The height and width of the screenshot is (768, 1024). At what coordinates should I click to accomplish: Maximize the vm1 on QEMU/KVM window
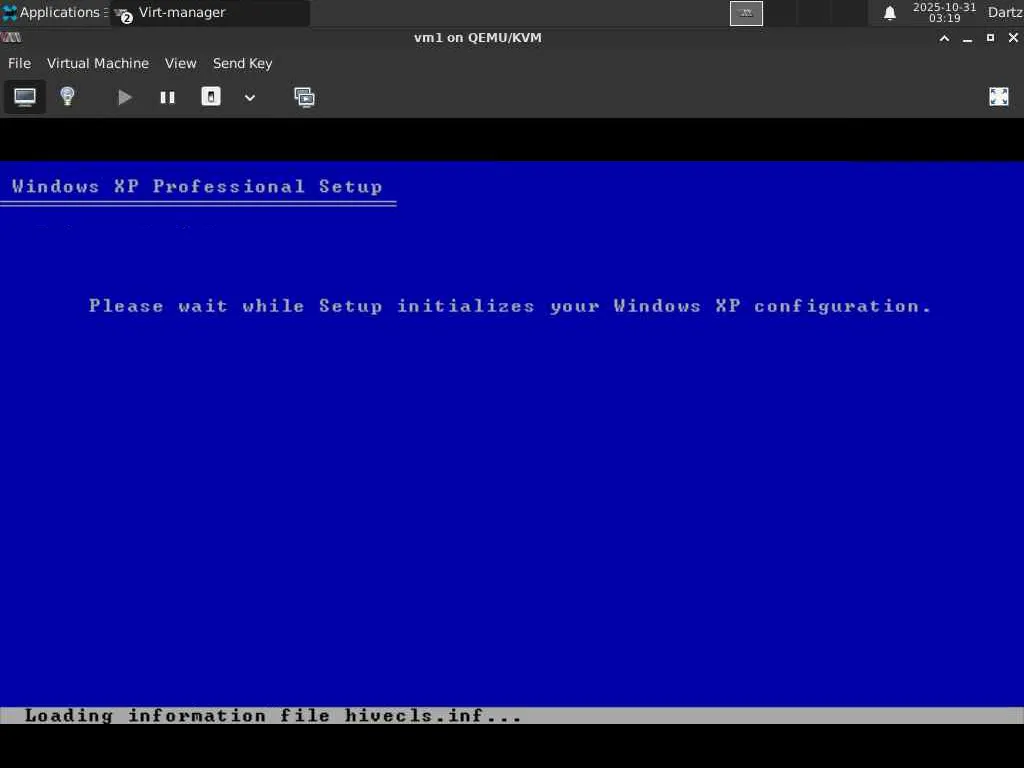pyautogui.click(x=990, y=38)
